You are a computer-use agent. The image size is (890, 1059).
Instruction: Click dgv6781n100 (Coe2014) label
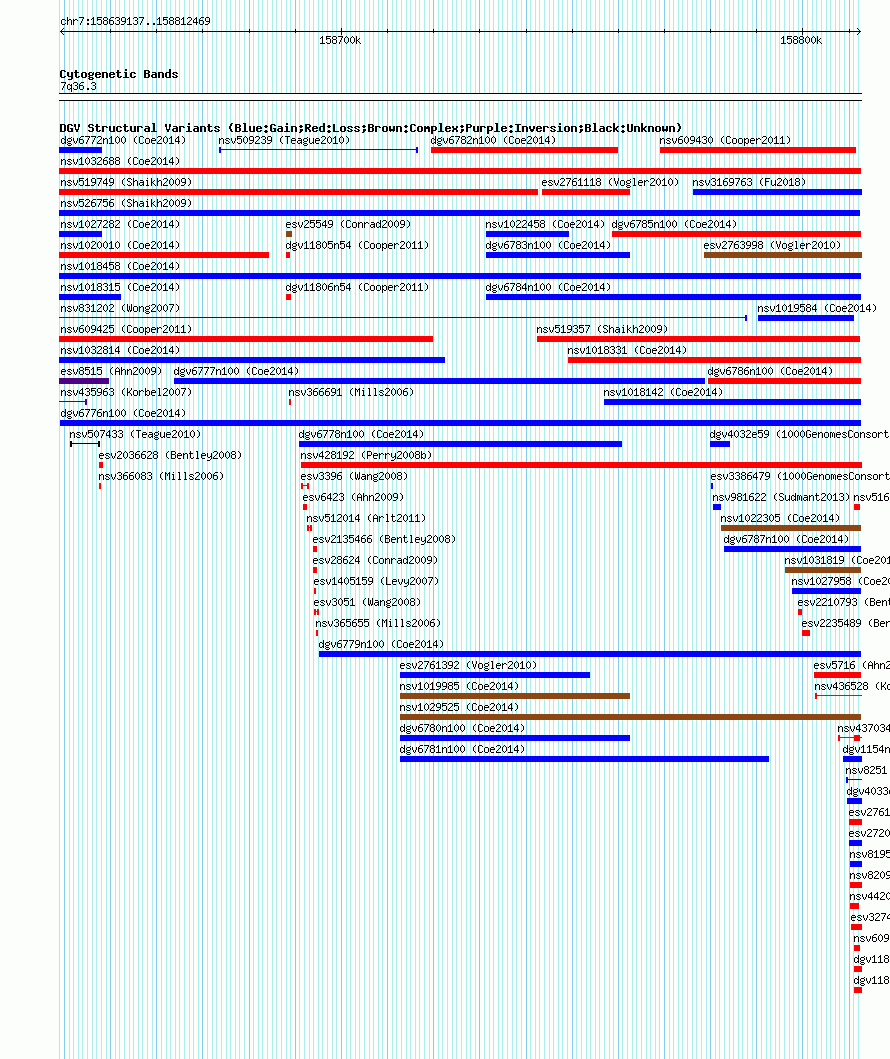coord(462,748)
